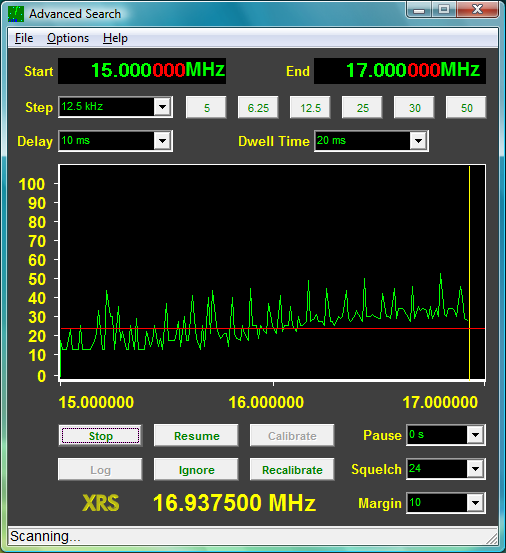The height and width of the screenshot is (553, 506).
Task: Expand the Step dropdown showing 12.5 kHz
Action: coord(163,107)
